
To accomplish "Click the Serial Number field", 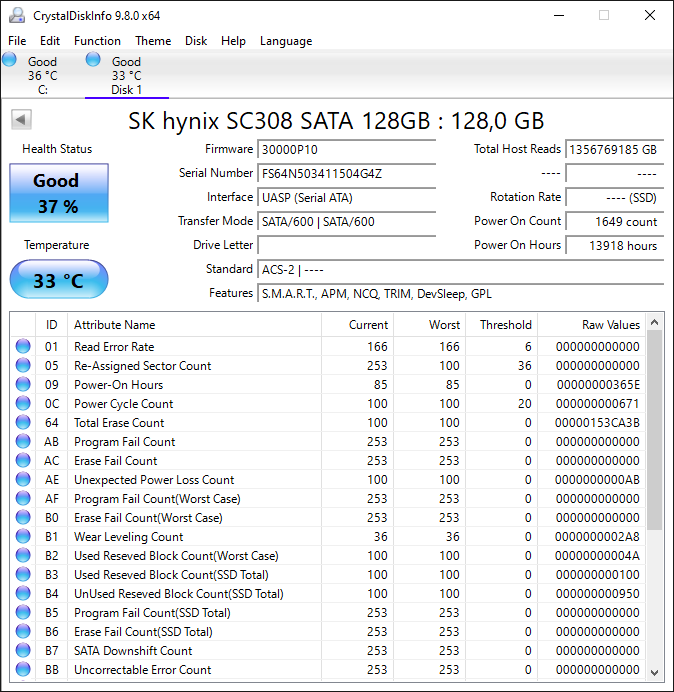I will click(x=346, y=173).
